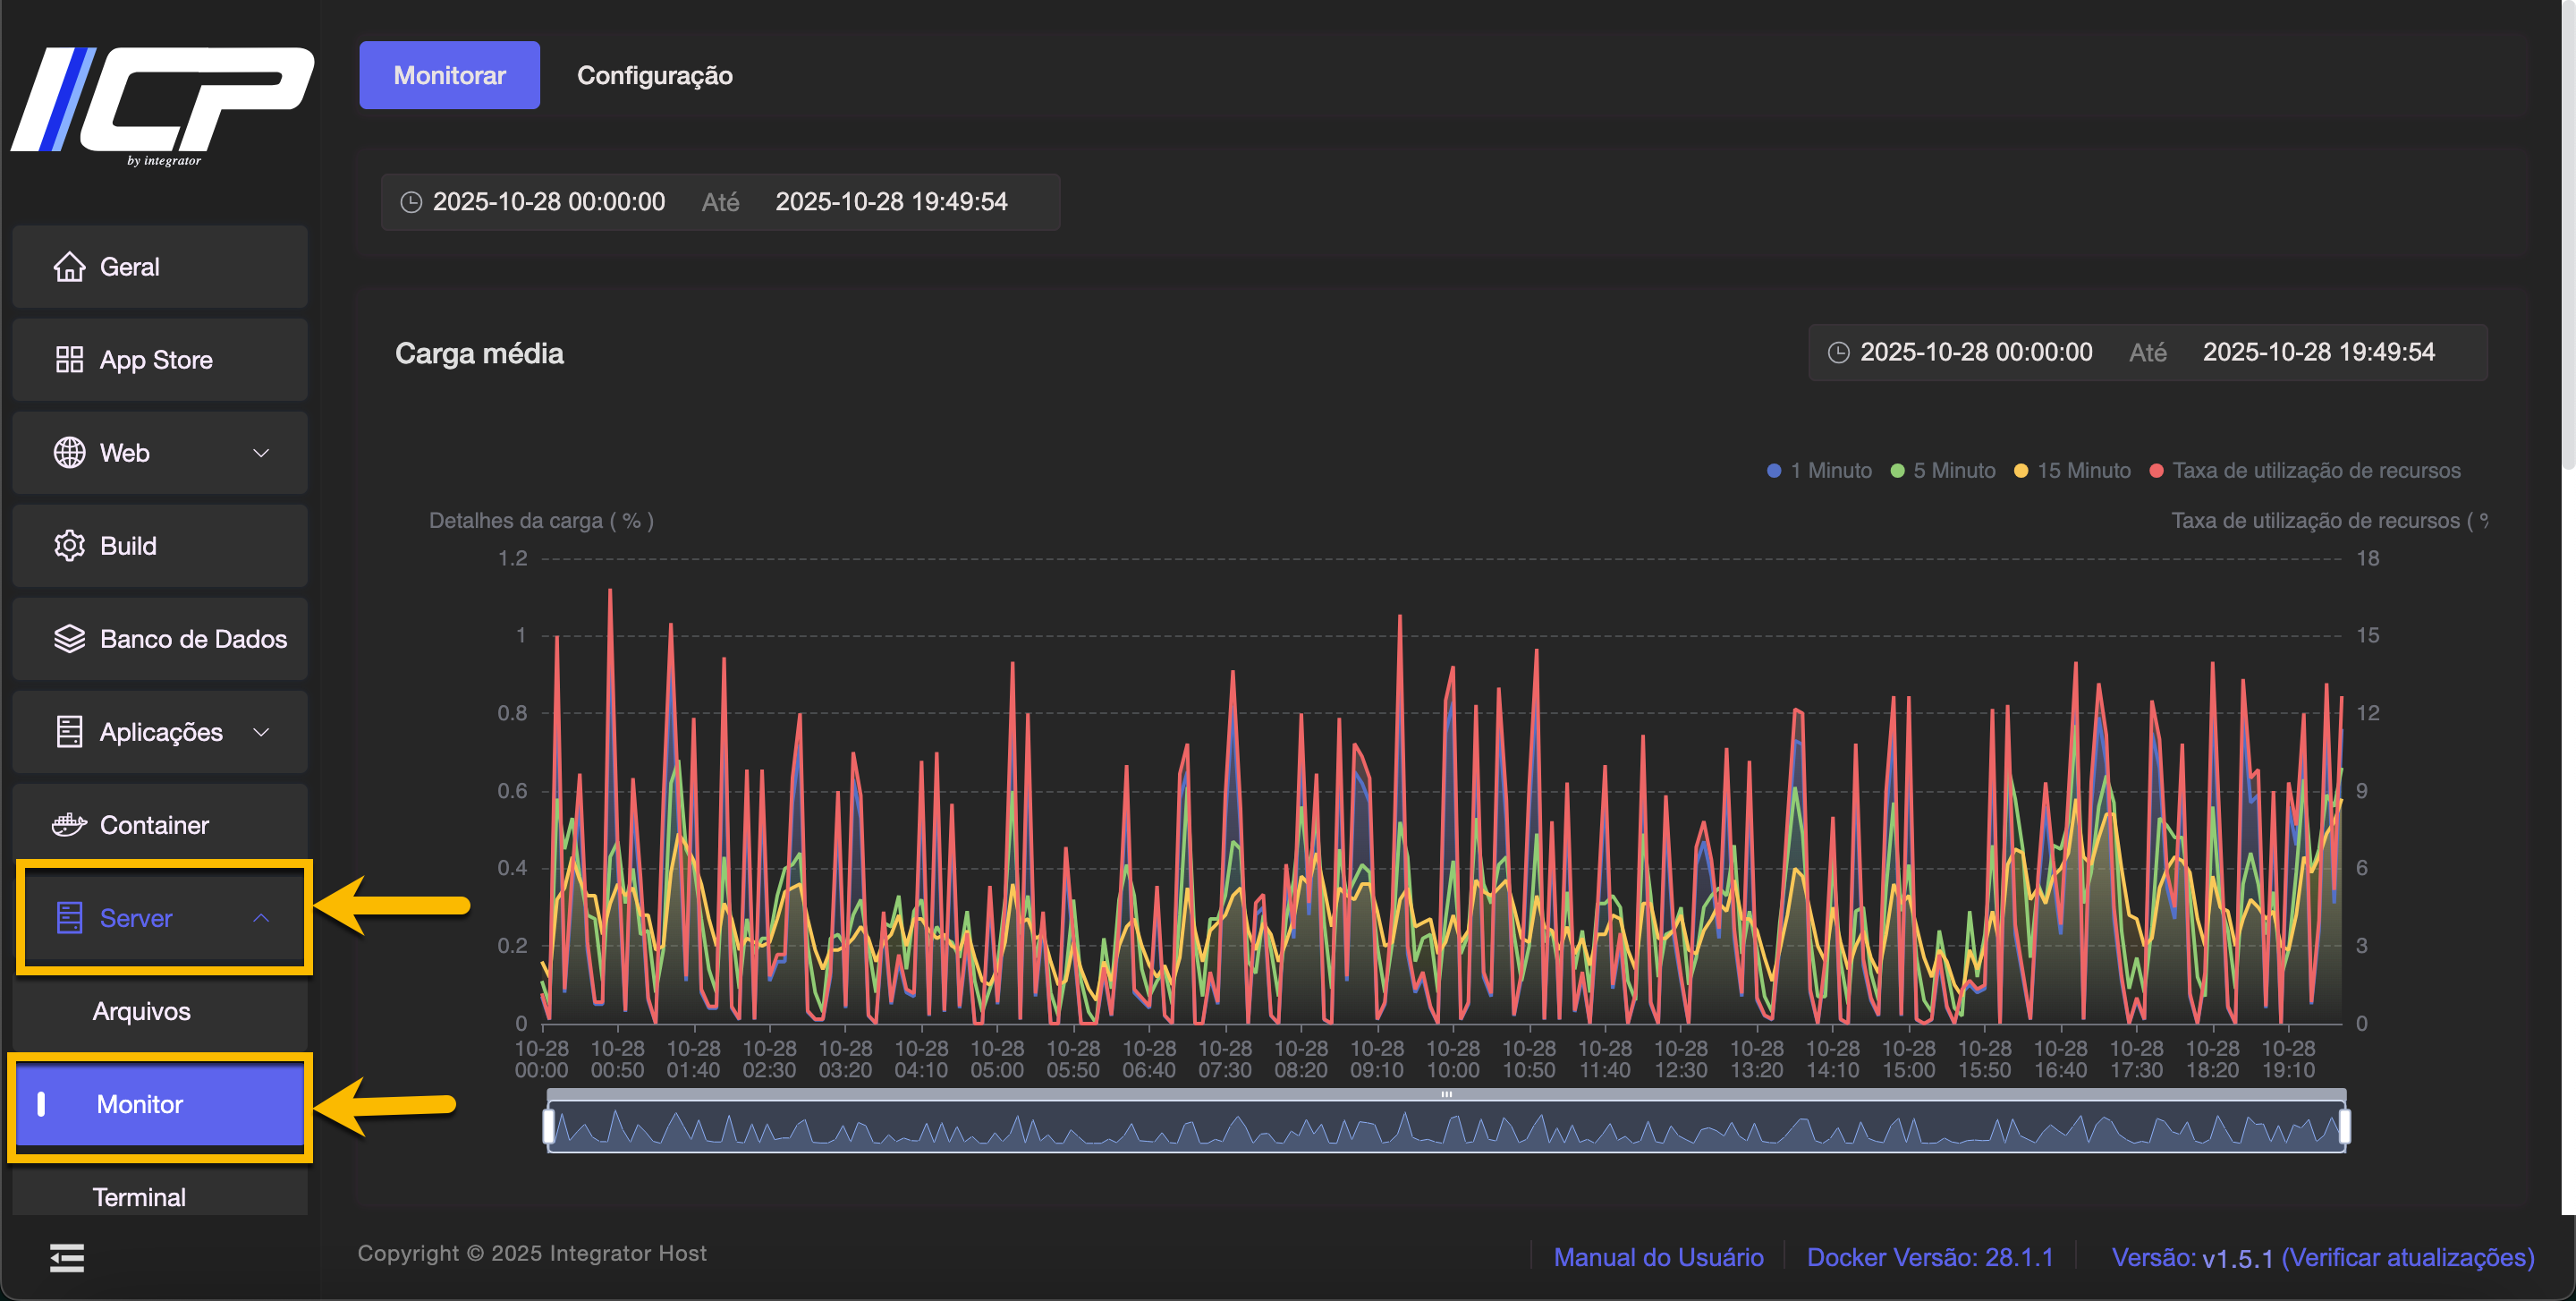Screen dimensions: 2576x1301
Task: Click the top date range start field
Action: 548,202
